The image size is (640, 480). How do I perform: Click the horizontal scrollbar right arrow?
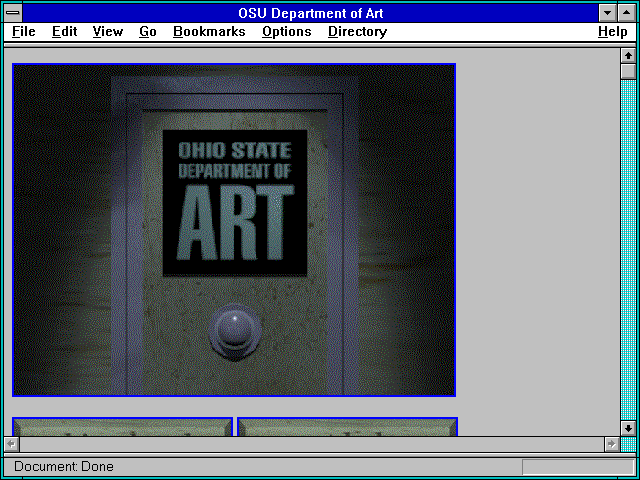(x=612, y=444)
